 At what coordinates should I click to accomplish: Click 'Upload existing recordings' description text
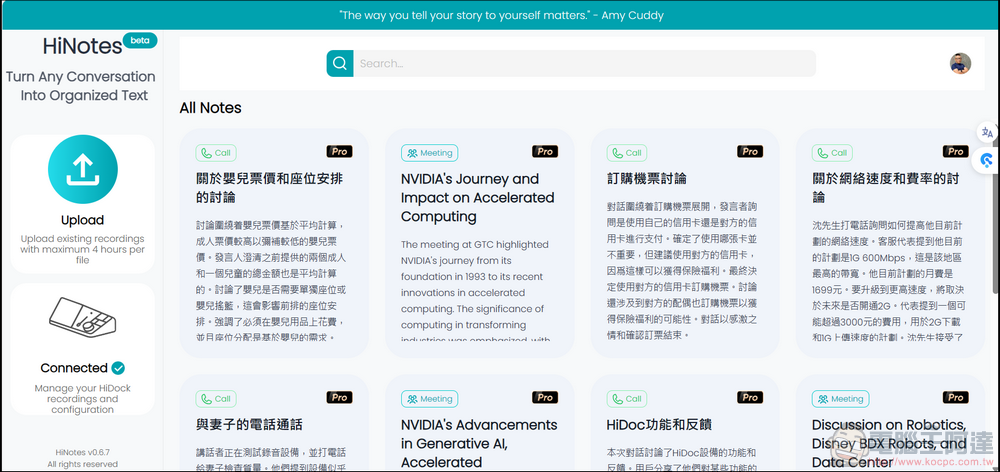click(x=82, y=249)
